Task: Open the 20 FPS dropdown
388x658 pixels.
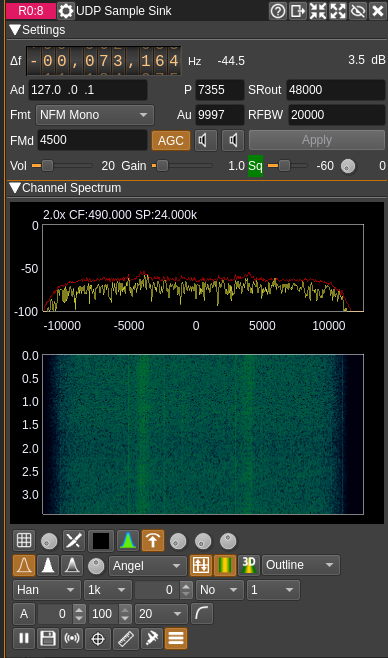Action: [161, 614]
